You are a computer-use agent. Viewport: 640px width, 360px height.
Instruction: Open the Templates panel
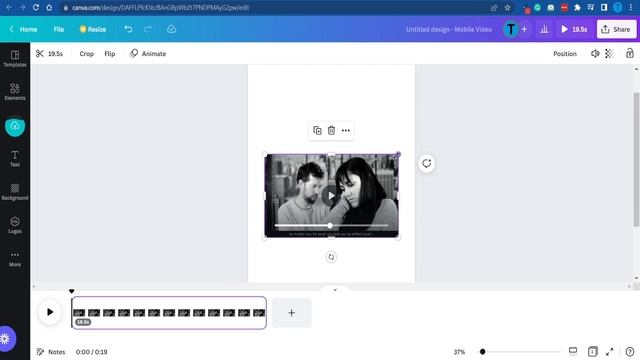click(15, 59)
